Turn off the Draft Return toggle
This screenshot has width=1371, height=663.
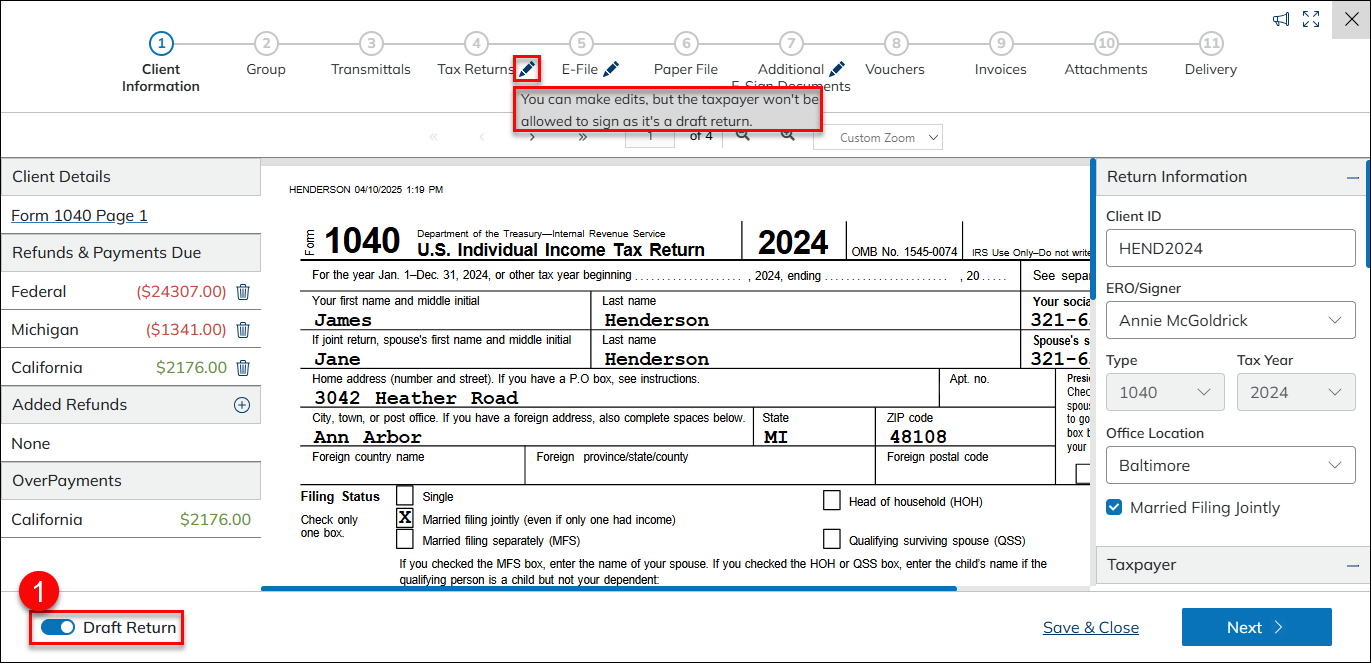click(x=58, y=627)
